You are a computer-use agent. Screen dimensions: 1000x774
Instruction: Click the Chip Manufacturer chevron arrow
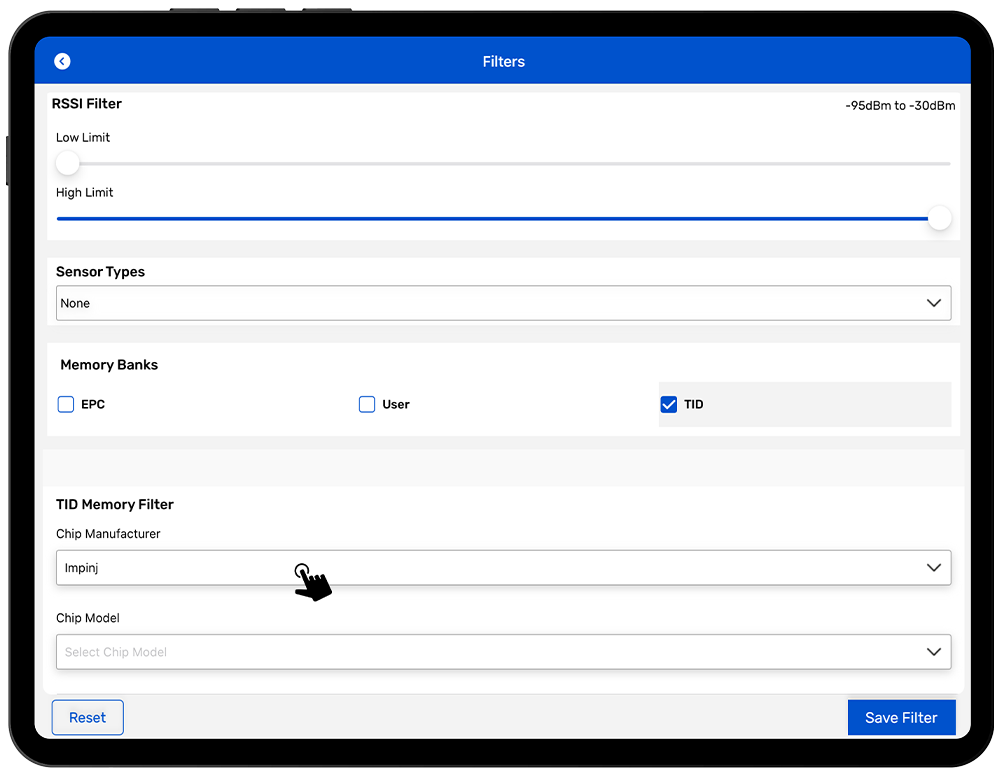tap(933, 568)
